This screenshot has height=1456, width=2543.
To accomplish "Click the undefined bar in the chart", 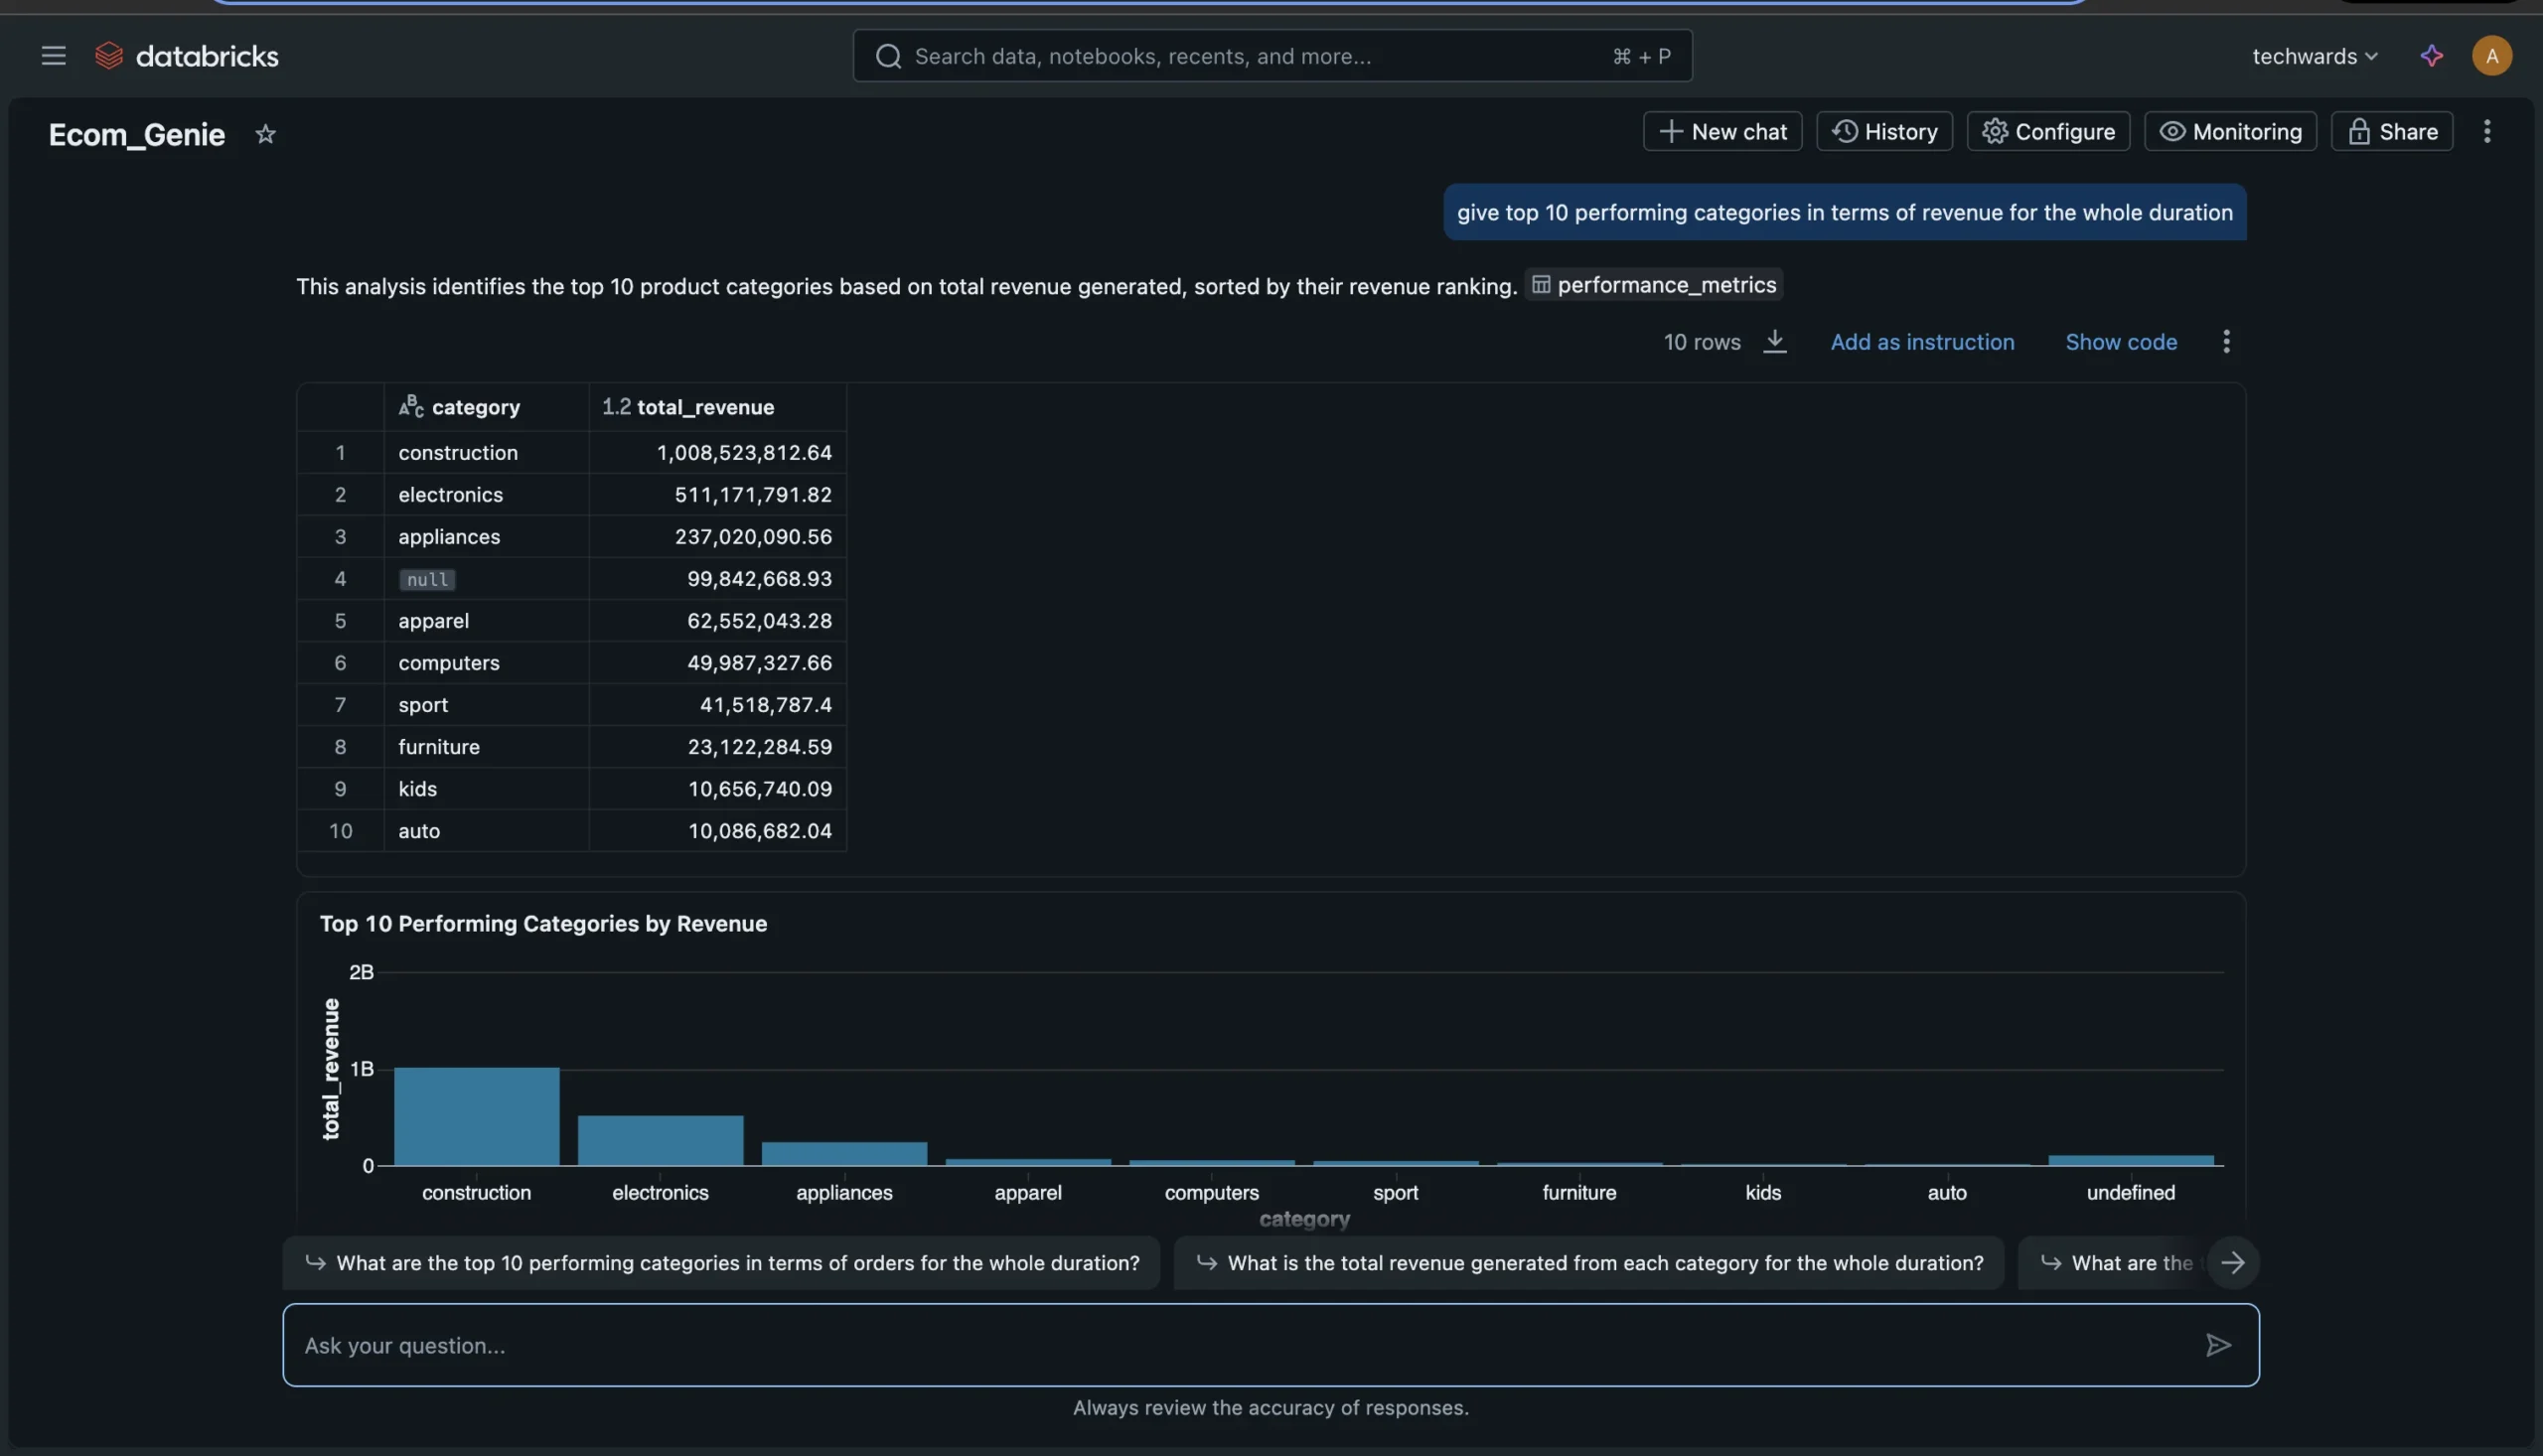I will [x=2131, y=1161].
